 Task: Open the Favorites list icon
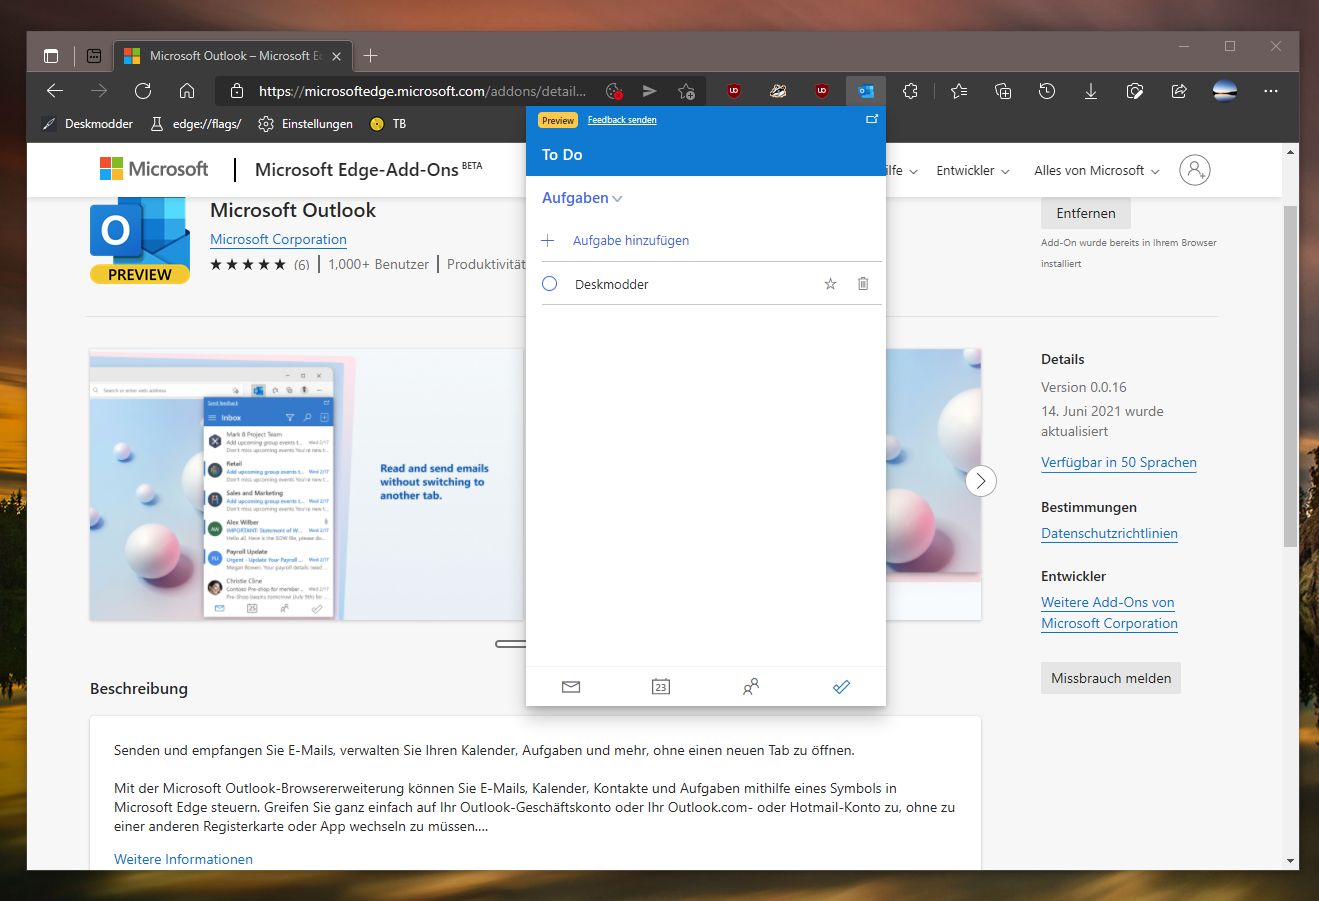tap(959, 91)
